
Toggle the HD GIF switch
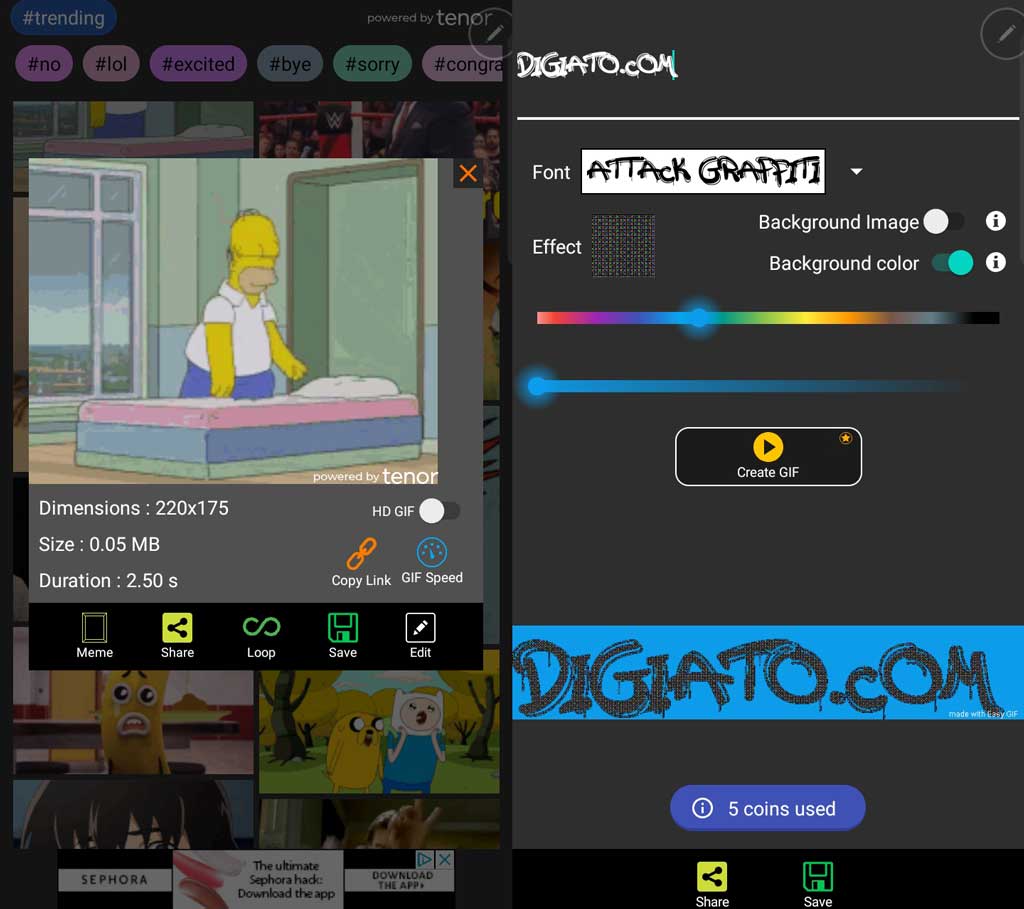coord(440,511)
